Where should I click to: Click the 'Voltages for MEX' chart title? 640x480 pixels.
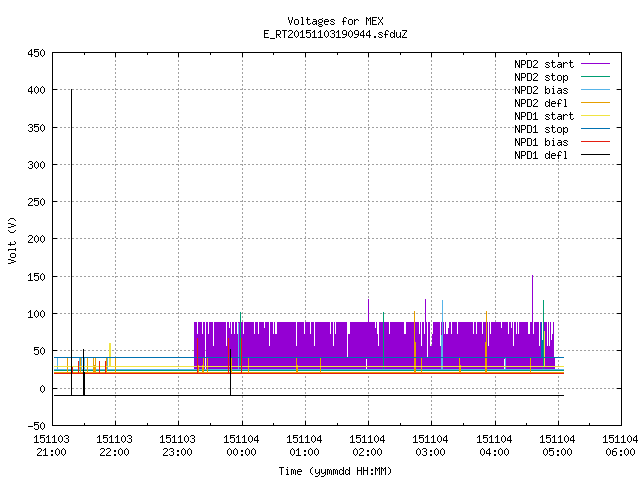pyautogui.click(x=336, y=21)
